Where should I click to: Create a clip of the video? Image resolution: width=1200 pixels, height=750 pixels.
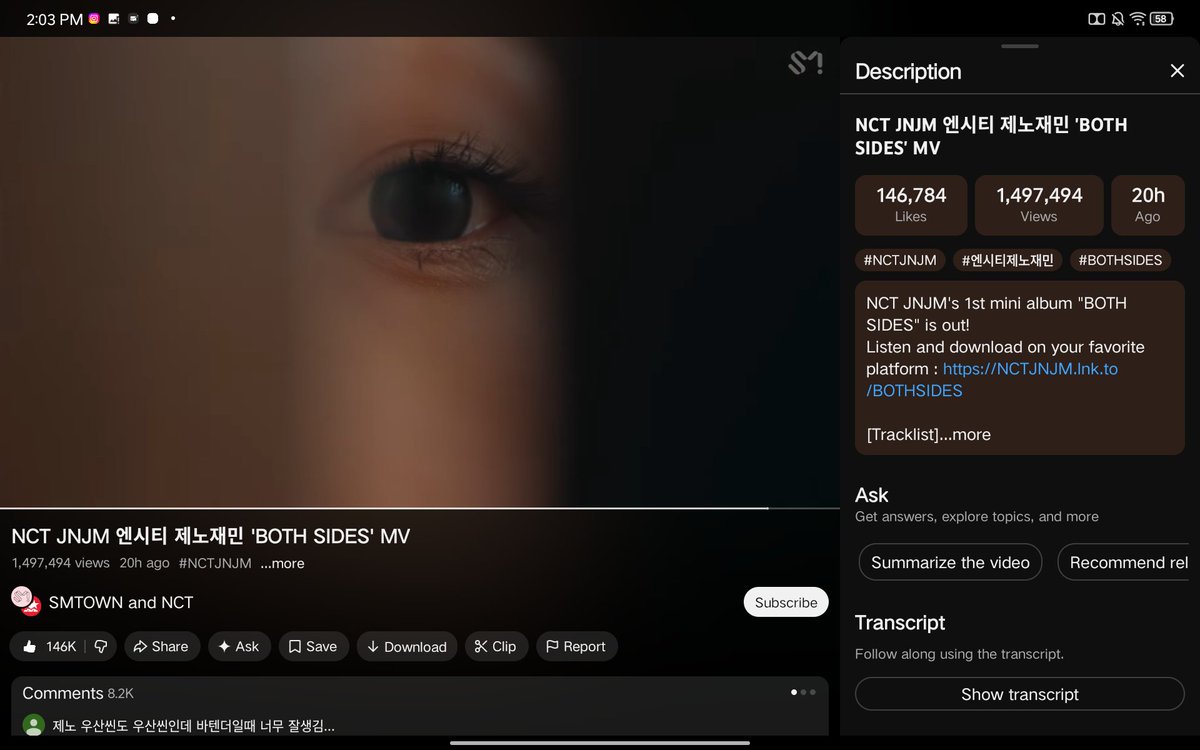[496, 647]
